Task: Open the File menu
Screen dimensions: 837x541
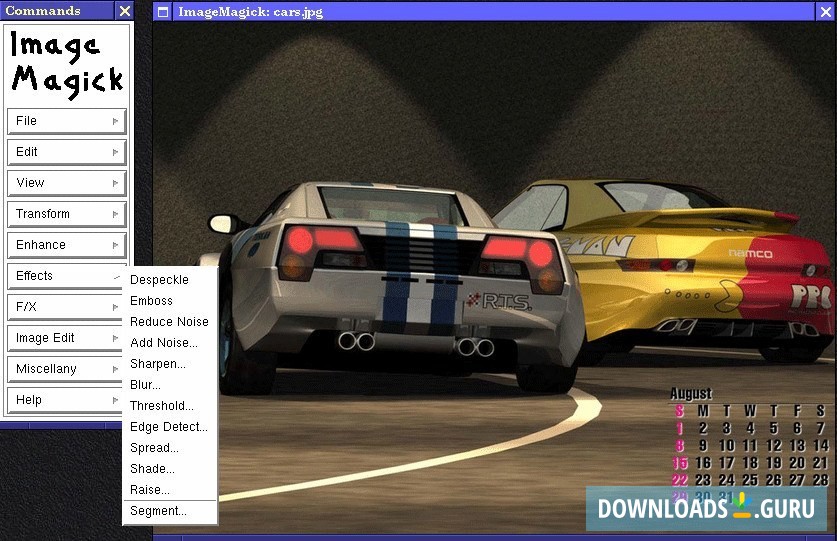Action: tap(66, 121)
